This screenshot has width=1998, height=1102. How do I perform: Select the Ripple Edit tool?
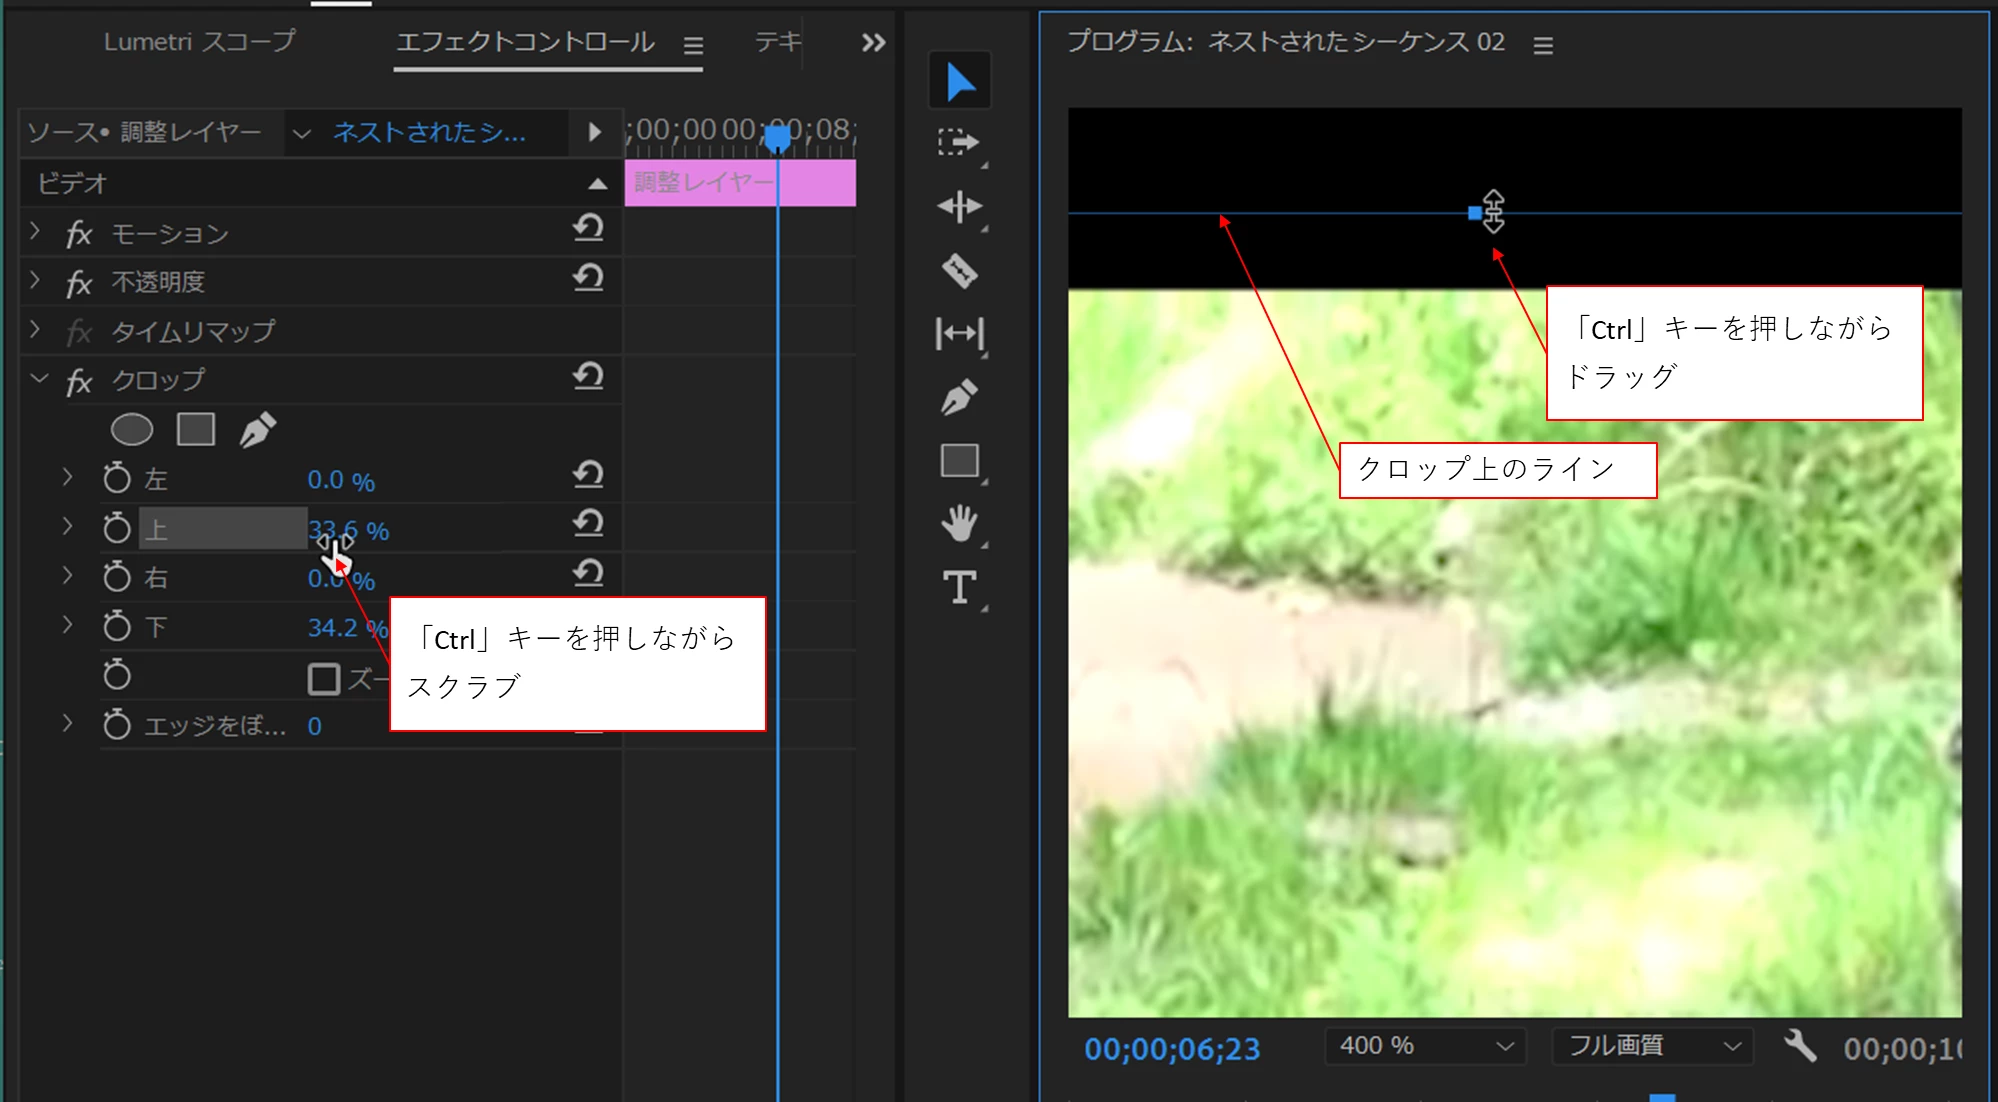(959, 207)
